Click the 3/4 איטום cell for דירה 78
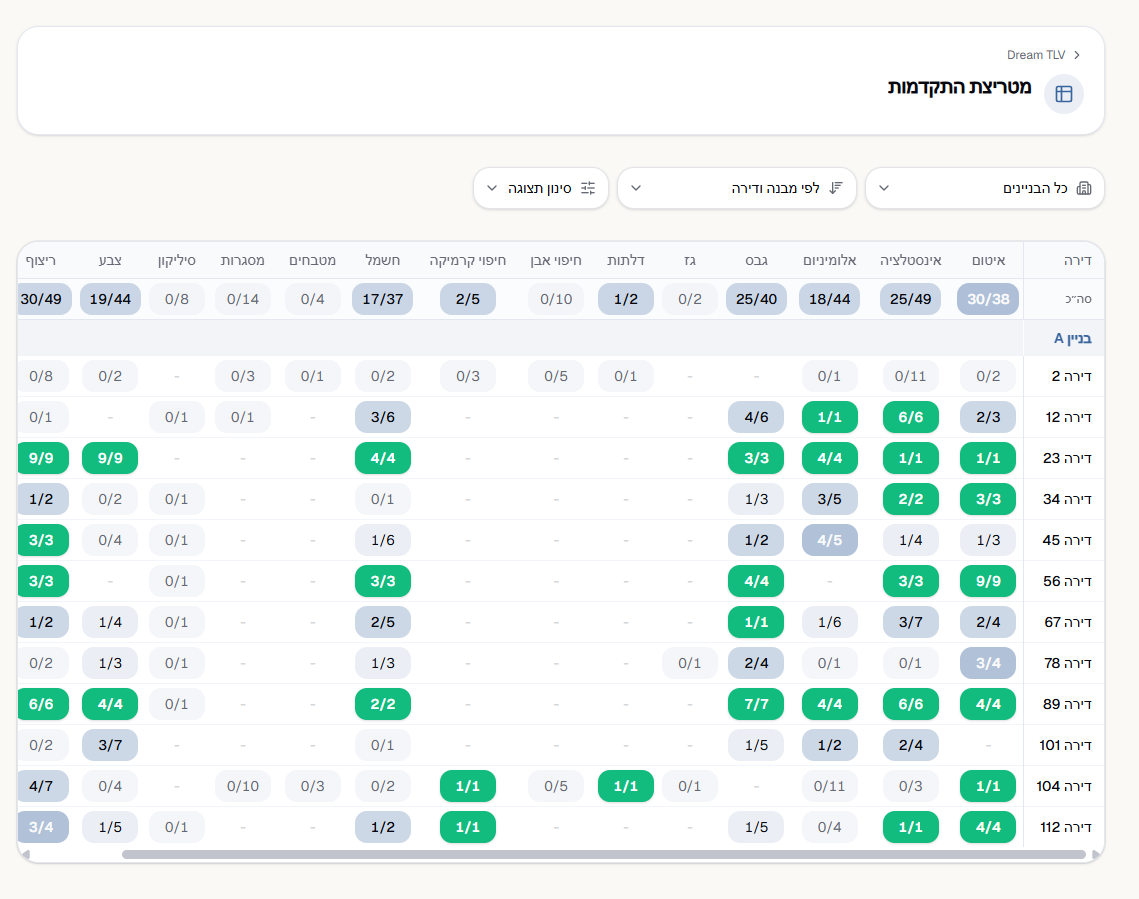The image size is (1139, 899). pyautogui.click(x=988, y=663)
